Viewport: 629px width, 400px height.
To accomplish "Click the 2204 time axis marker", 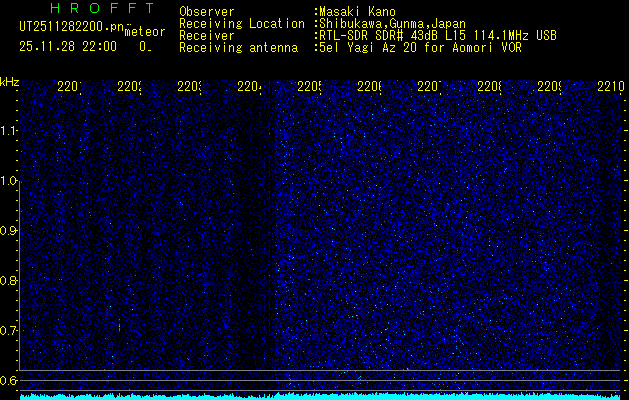I will coord(249,86).
